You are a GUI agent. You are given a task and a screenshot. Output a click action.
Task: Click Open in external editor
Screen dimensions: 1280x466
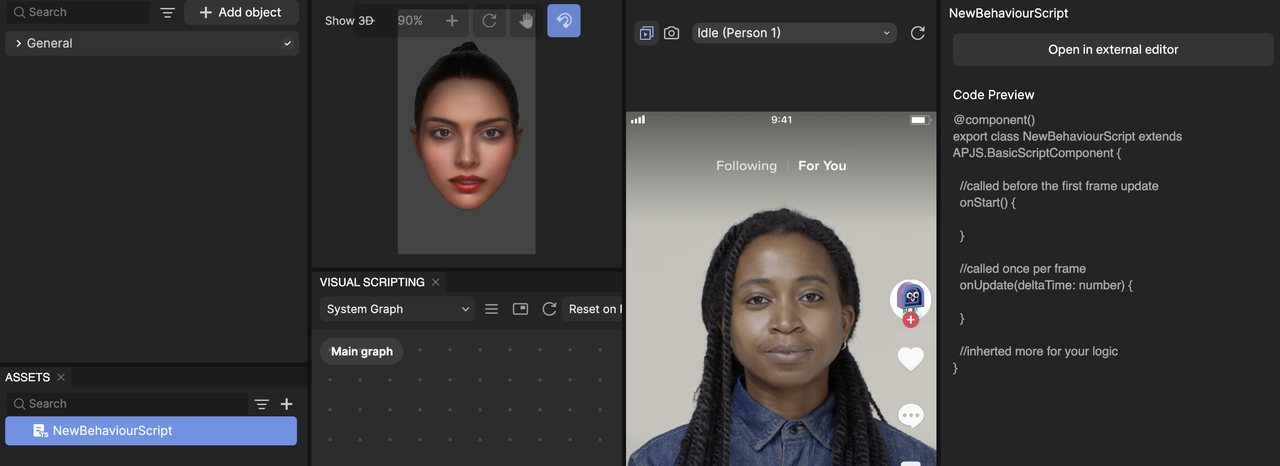tap(1113, 49)
